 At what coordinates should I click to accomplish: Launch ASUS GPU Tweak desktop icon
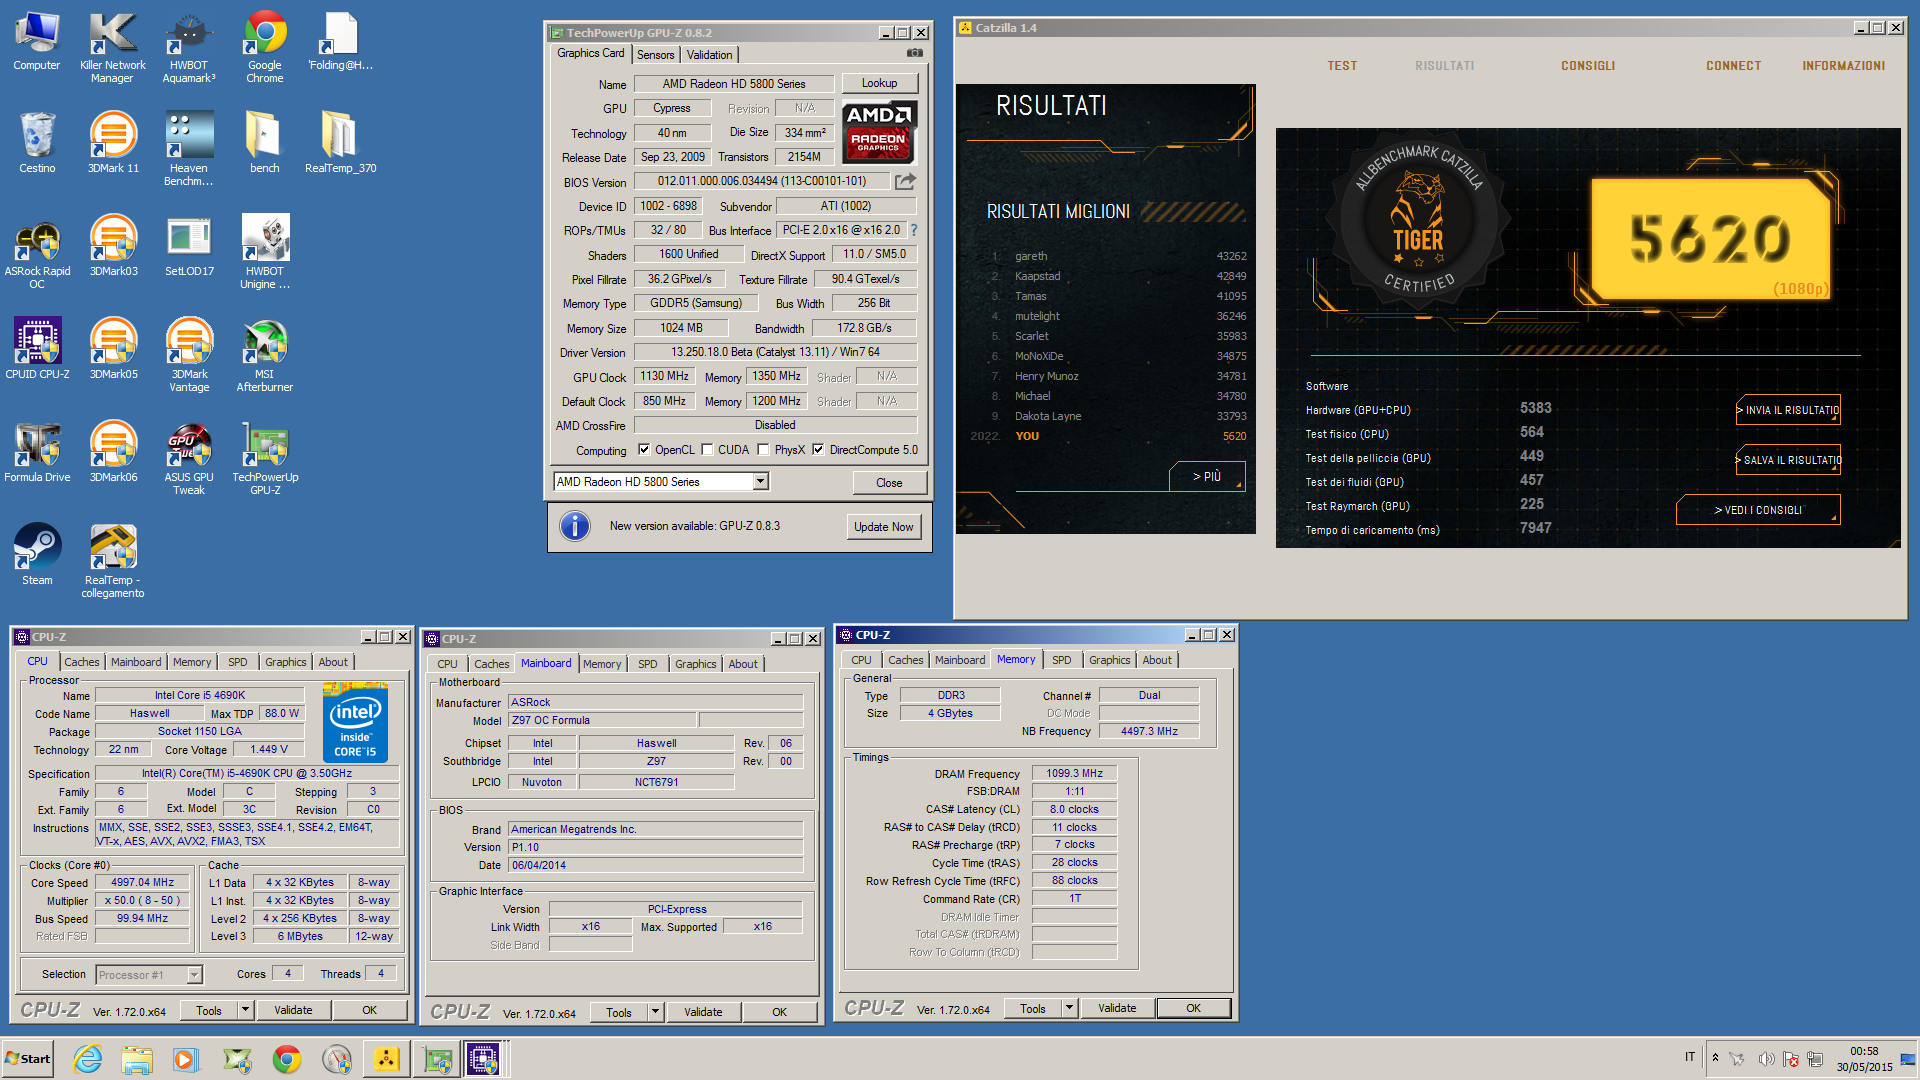point(189,458)
